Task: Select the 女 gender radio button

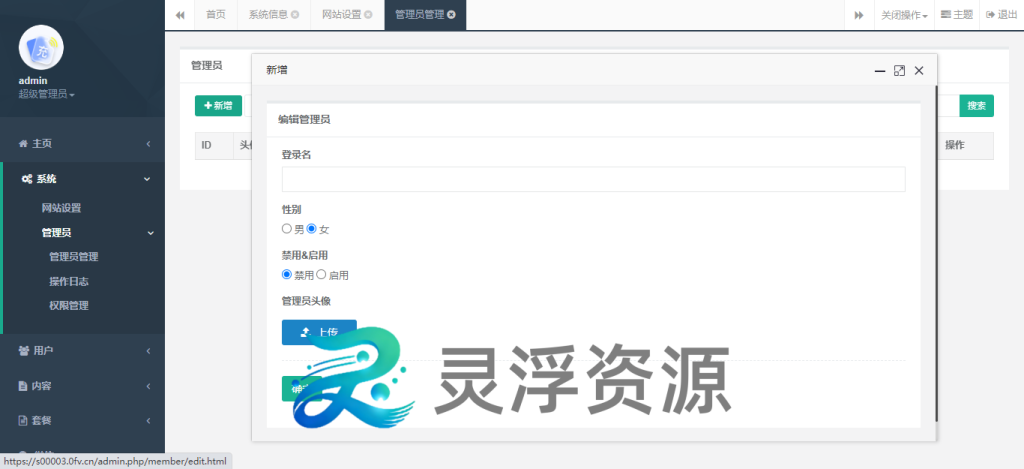Action: pos(312,229)
